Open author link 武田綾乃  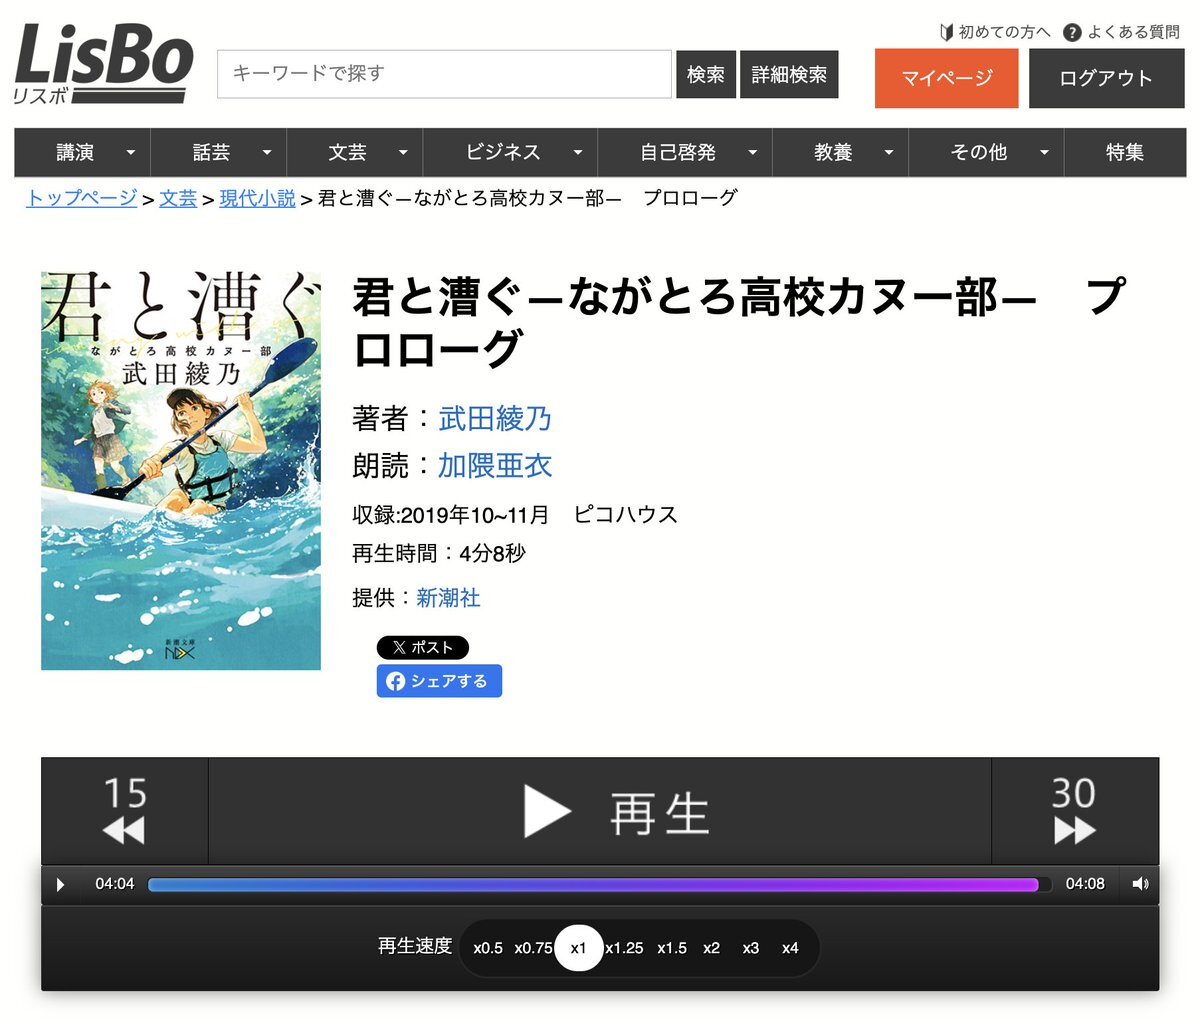(495, 418)
